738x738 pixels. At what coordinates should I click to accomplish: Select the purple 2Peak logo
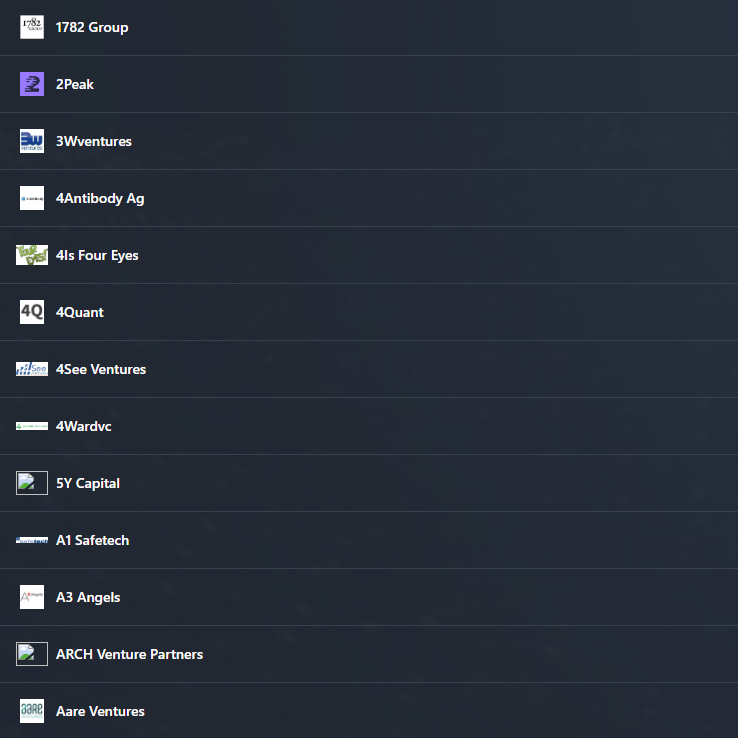32,84
